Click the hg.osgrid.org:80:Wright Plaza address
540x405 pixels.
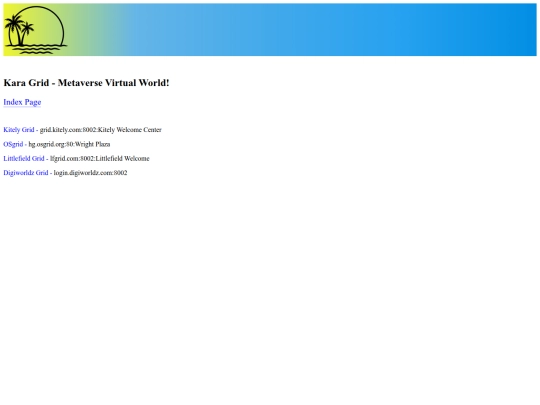pyautogui.click(x=69, y=144)
